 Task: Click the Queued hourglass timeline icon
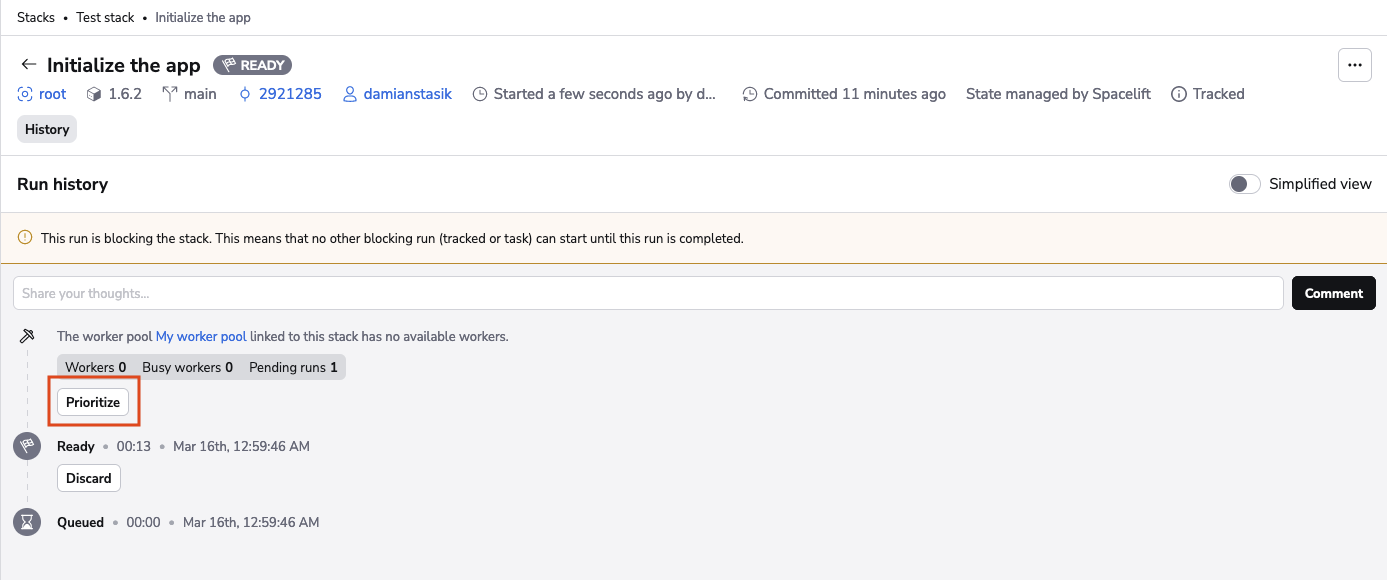27,522
